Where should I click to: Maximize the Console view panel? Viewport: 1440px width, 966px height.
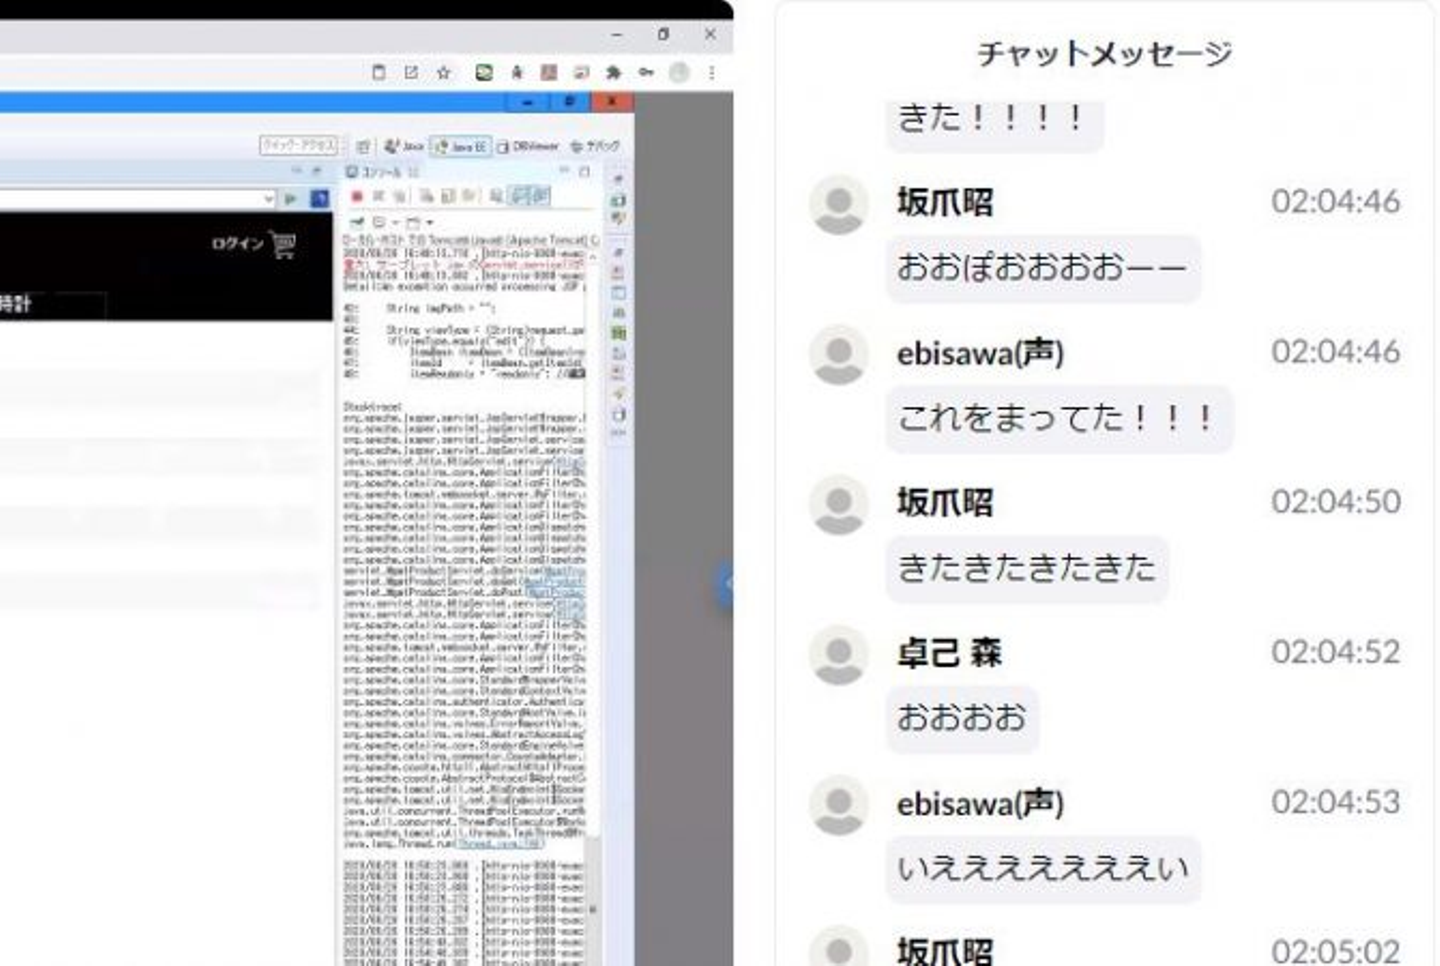[585, 172]
